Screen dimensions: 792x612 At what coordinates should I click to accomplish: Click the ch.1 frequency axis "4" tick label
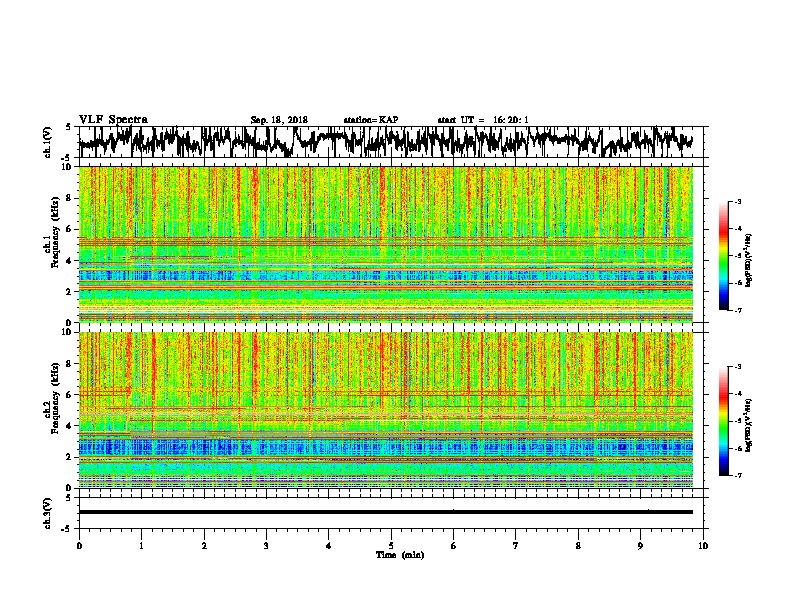tap(69, 261)
